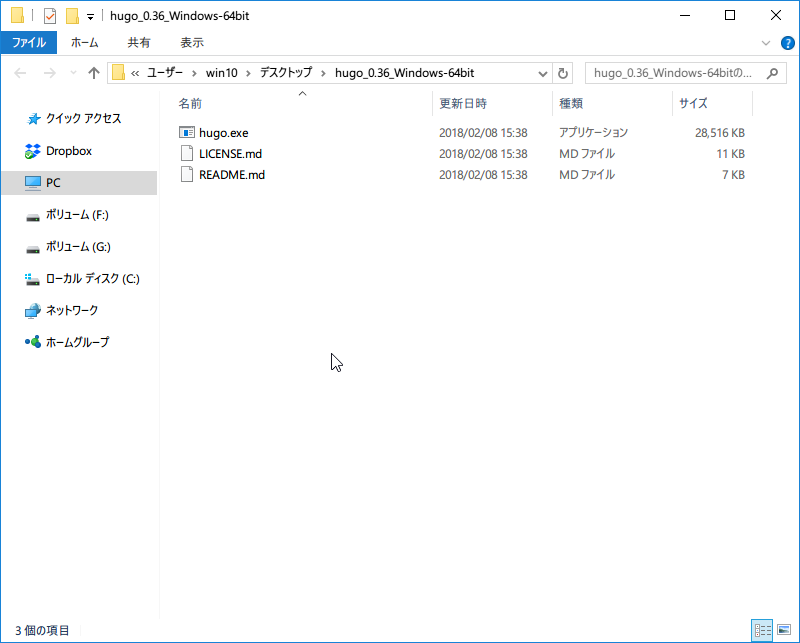Click the ボリューム (G:) drive icon
The height and width of the screenshot is (643, 800).
[33, 249]
